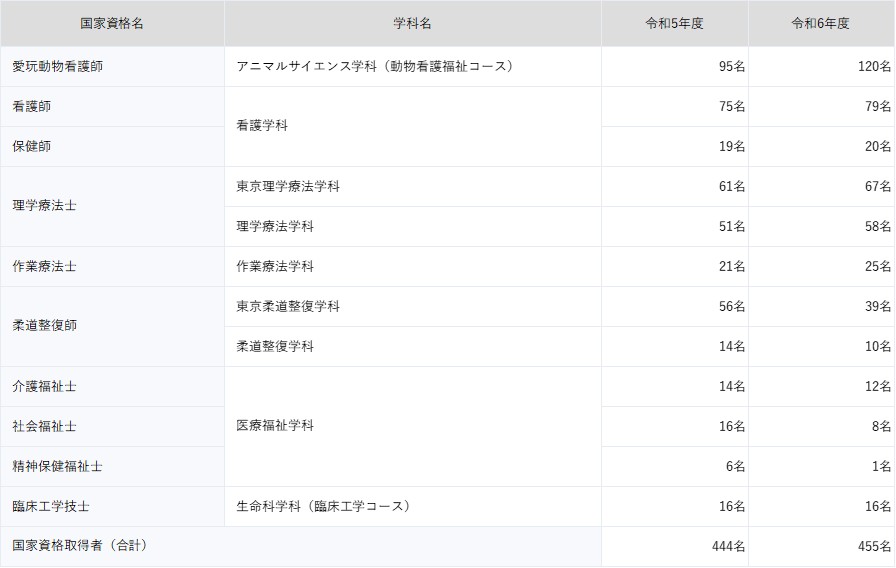Click the 精神保健福祉士 row label
Screen dimensions: 896x568
tap(58, 466)
